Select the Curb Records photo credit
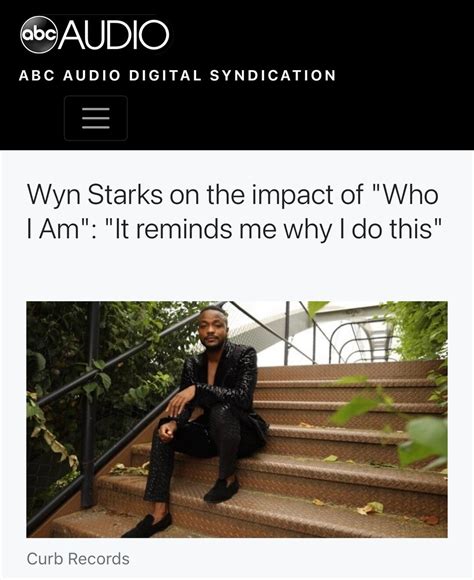Image resolution: width=474 pixels, height=580 pixels. [x=78, y=559]
